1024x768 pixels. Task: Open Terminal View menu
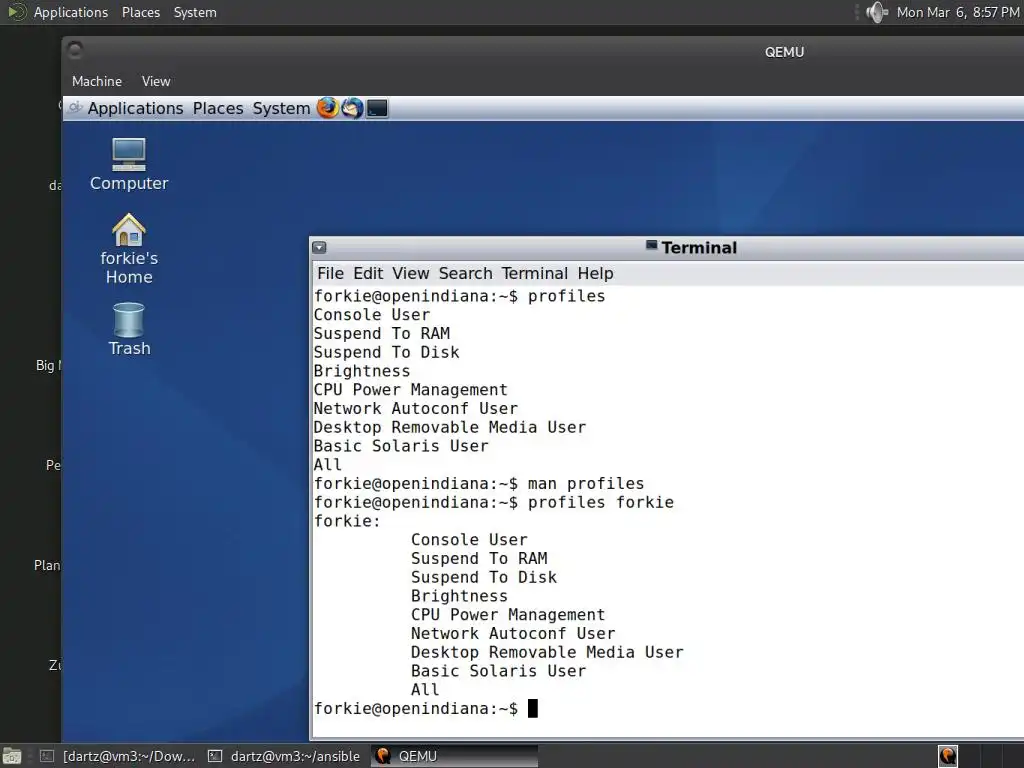(410, 273)
